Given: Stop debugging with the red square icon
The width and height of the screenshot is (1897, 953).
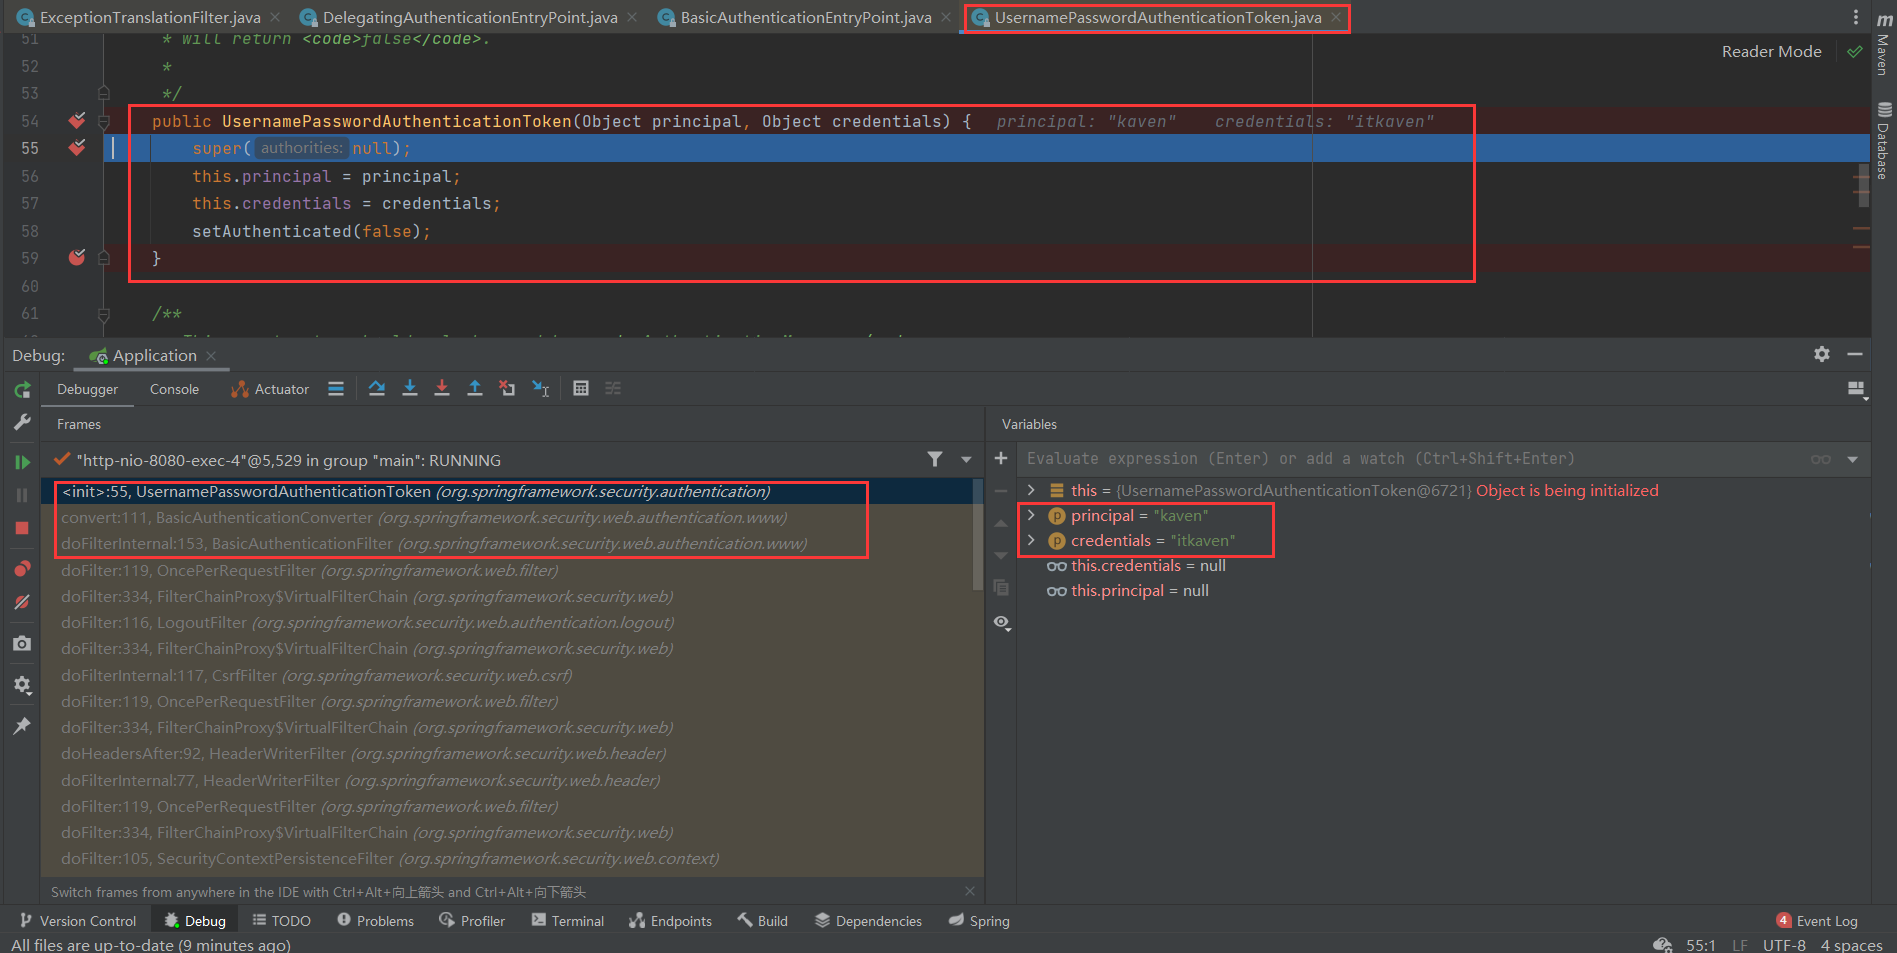Looking at the screenshot, I should tap(22, 528).
